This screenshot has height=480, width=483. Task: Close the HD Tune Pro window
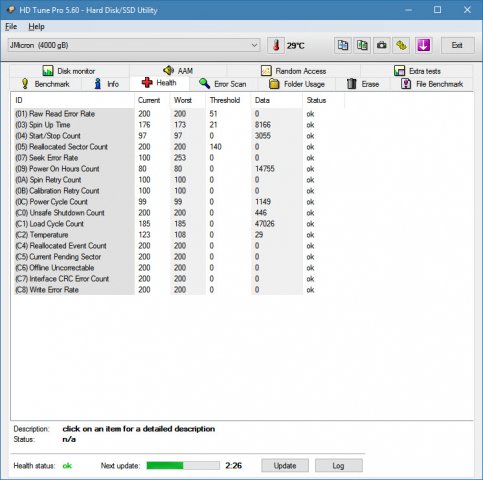tap(467, 10)
